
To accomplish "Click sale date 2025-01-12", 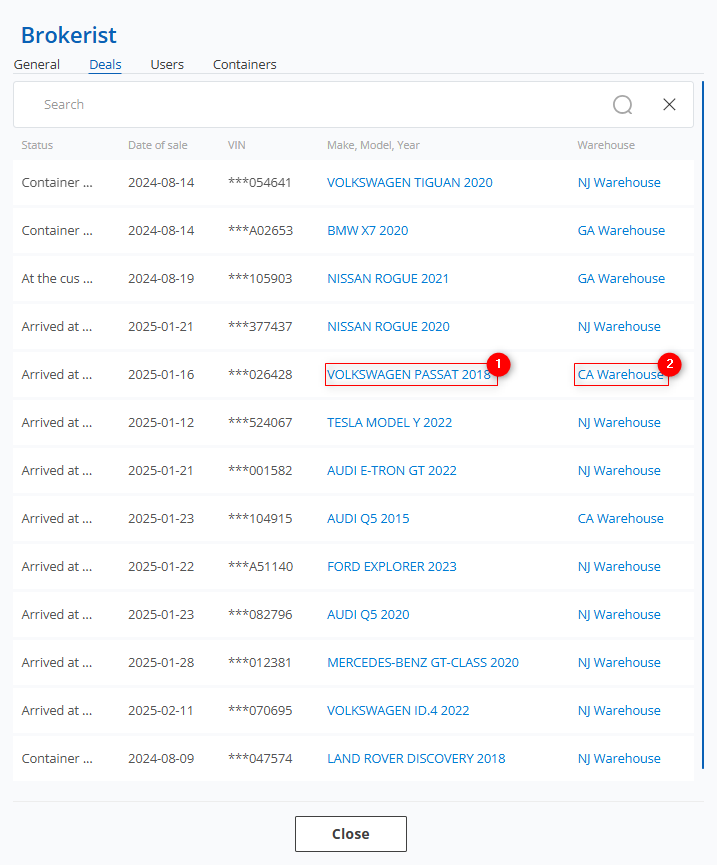I will click(161, 423).
